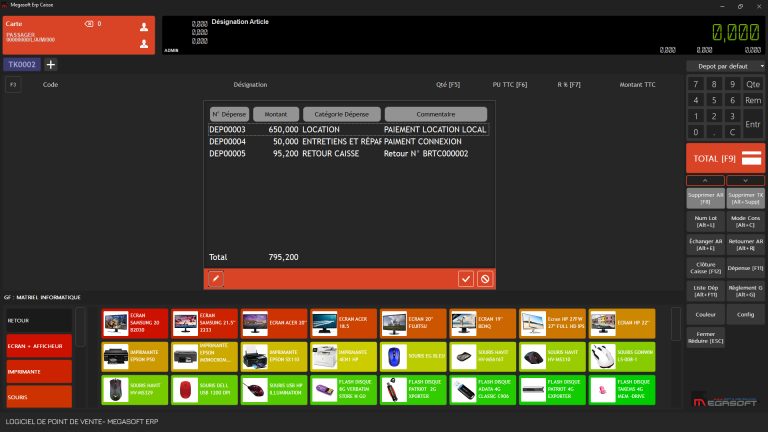Open the ECRAN + AFFICHEUR category
Screen dimensions: 768x432
click(39, 346)
